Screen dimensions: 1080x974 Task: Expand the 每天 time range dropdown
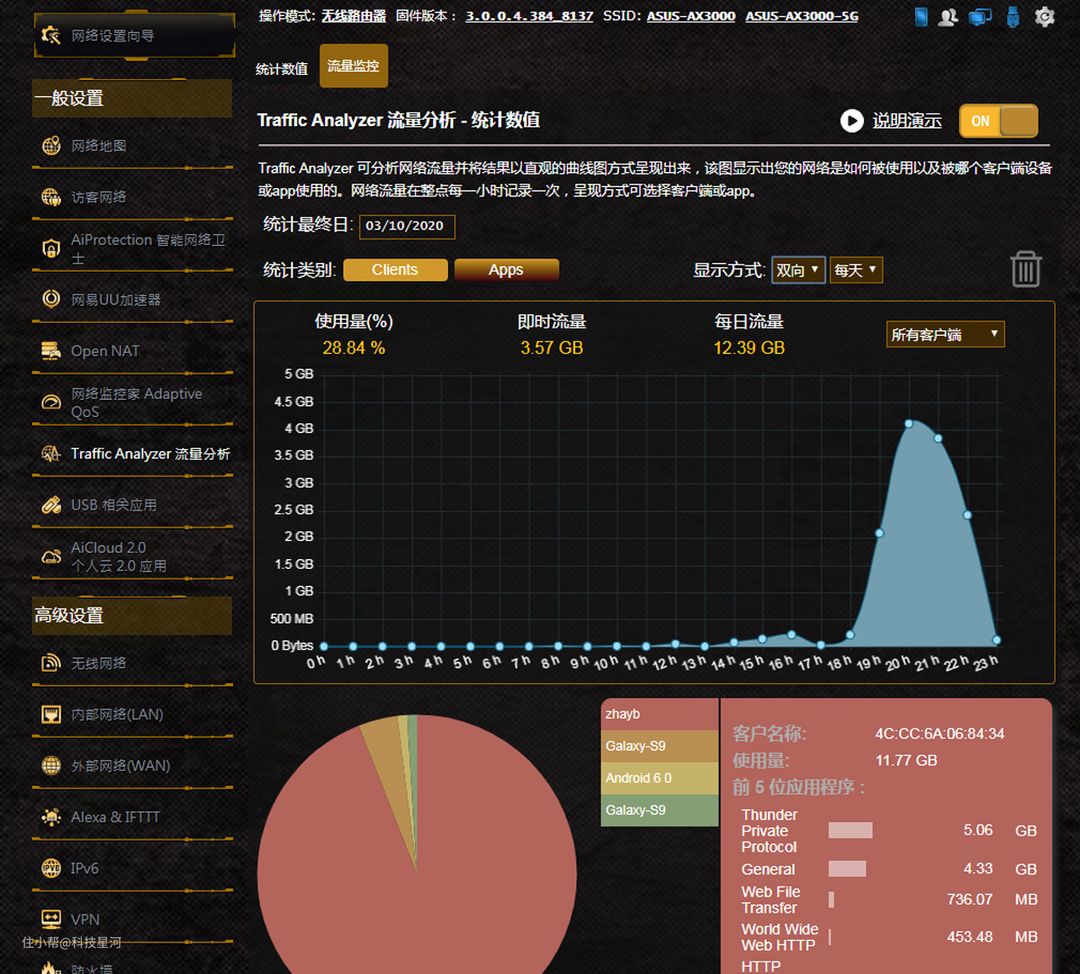(x=856, y=270)
